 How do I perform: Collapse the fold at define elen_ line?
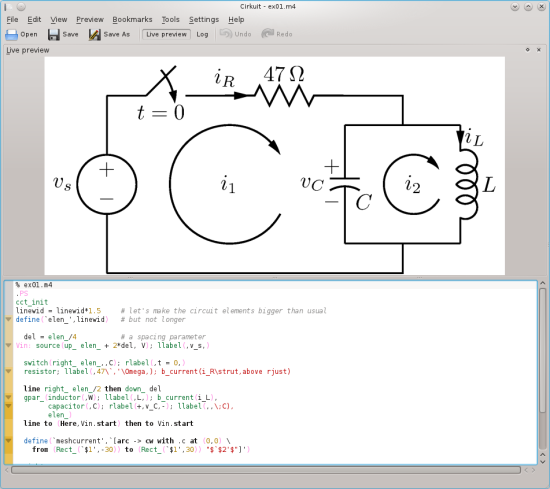pyautogui.click(x=8, y=319)
